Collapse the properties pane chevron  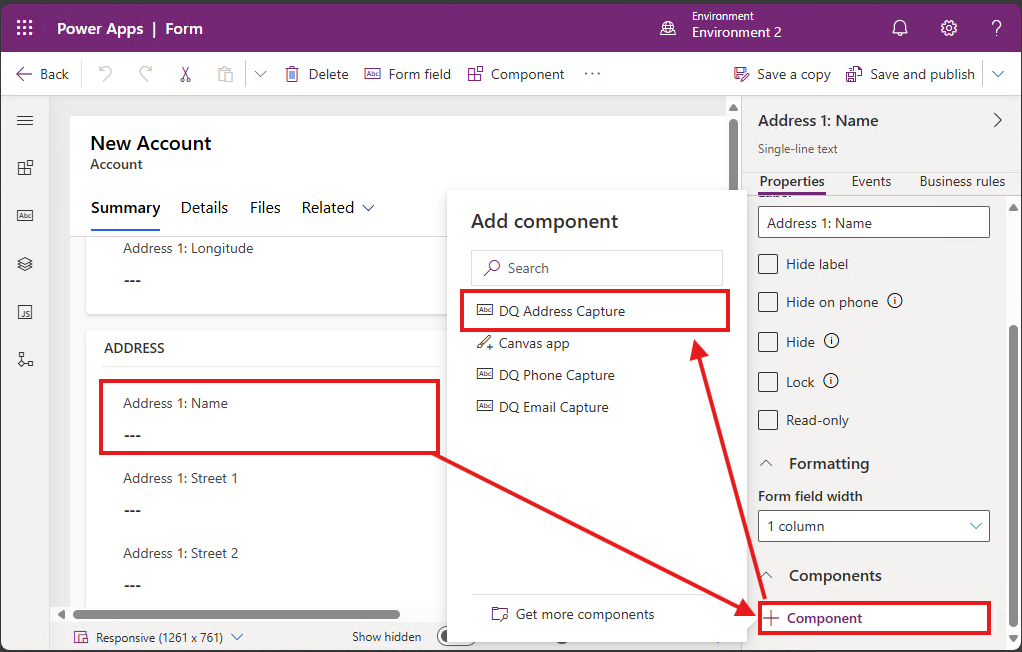click(x=997, y=120)
